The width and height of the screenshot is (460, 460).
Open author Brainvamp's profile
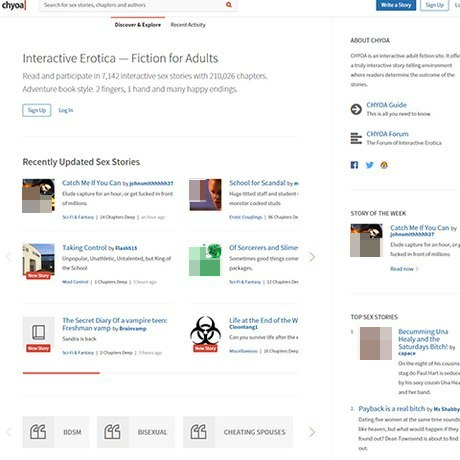pyautogui.click(x=133, y=329)
